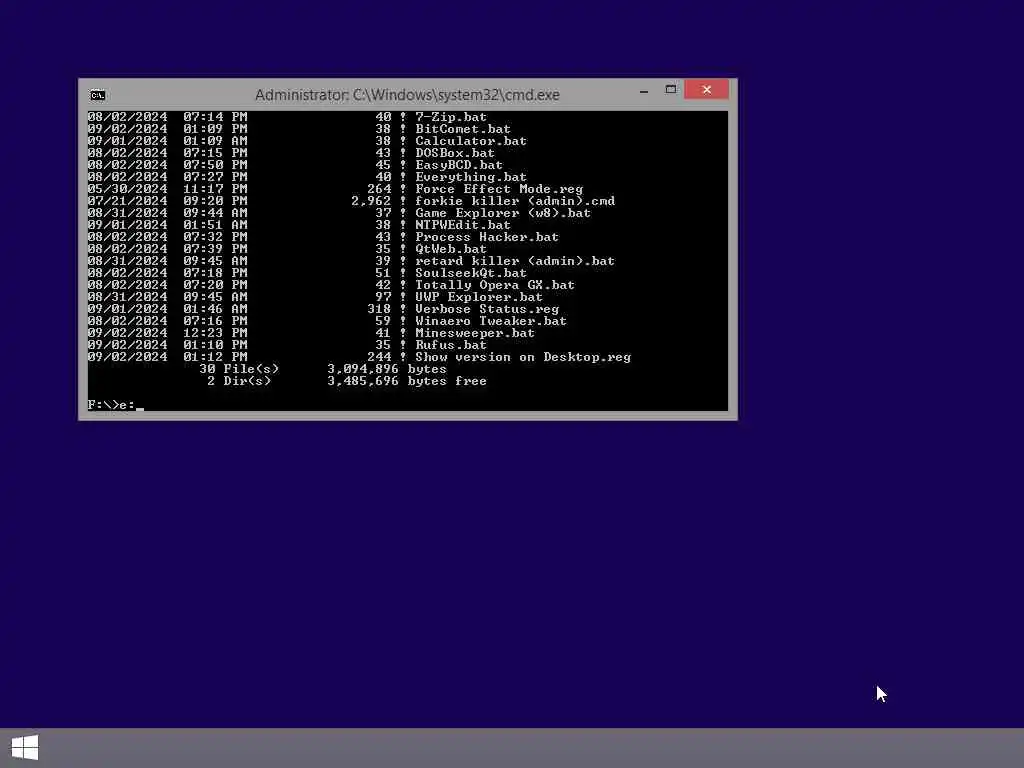Click the Calculator.bat listing
Image resolution: width=1024 pixels, height=768 pixels.
471,141
